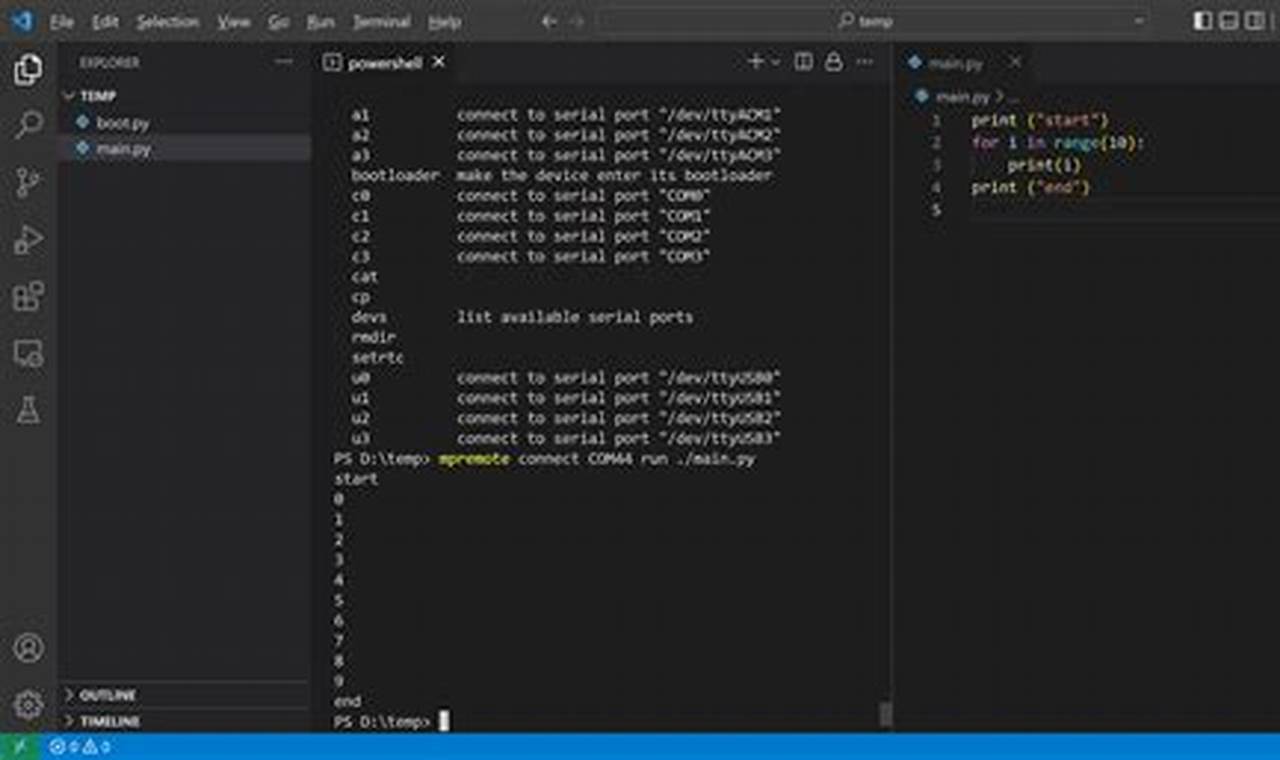
Task: Place cursor on the print(i) line
Action: [x=1044, y=165]
